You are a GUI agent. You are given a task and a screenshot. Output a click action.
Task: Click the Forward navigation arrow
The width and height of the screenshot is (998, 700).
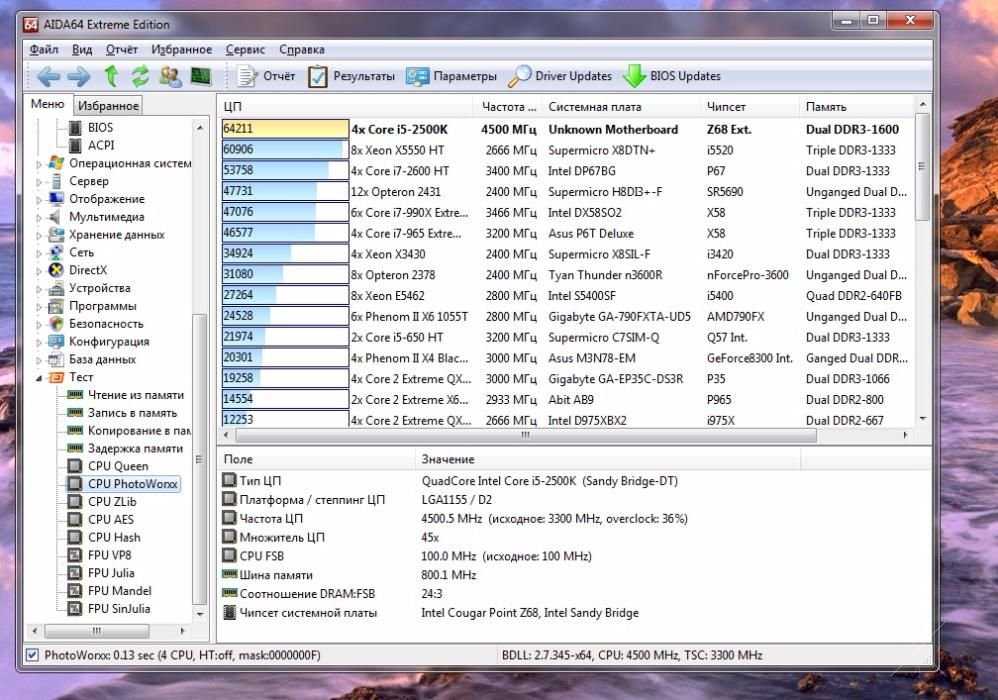tap(78, 76)
